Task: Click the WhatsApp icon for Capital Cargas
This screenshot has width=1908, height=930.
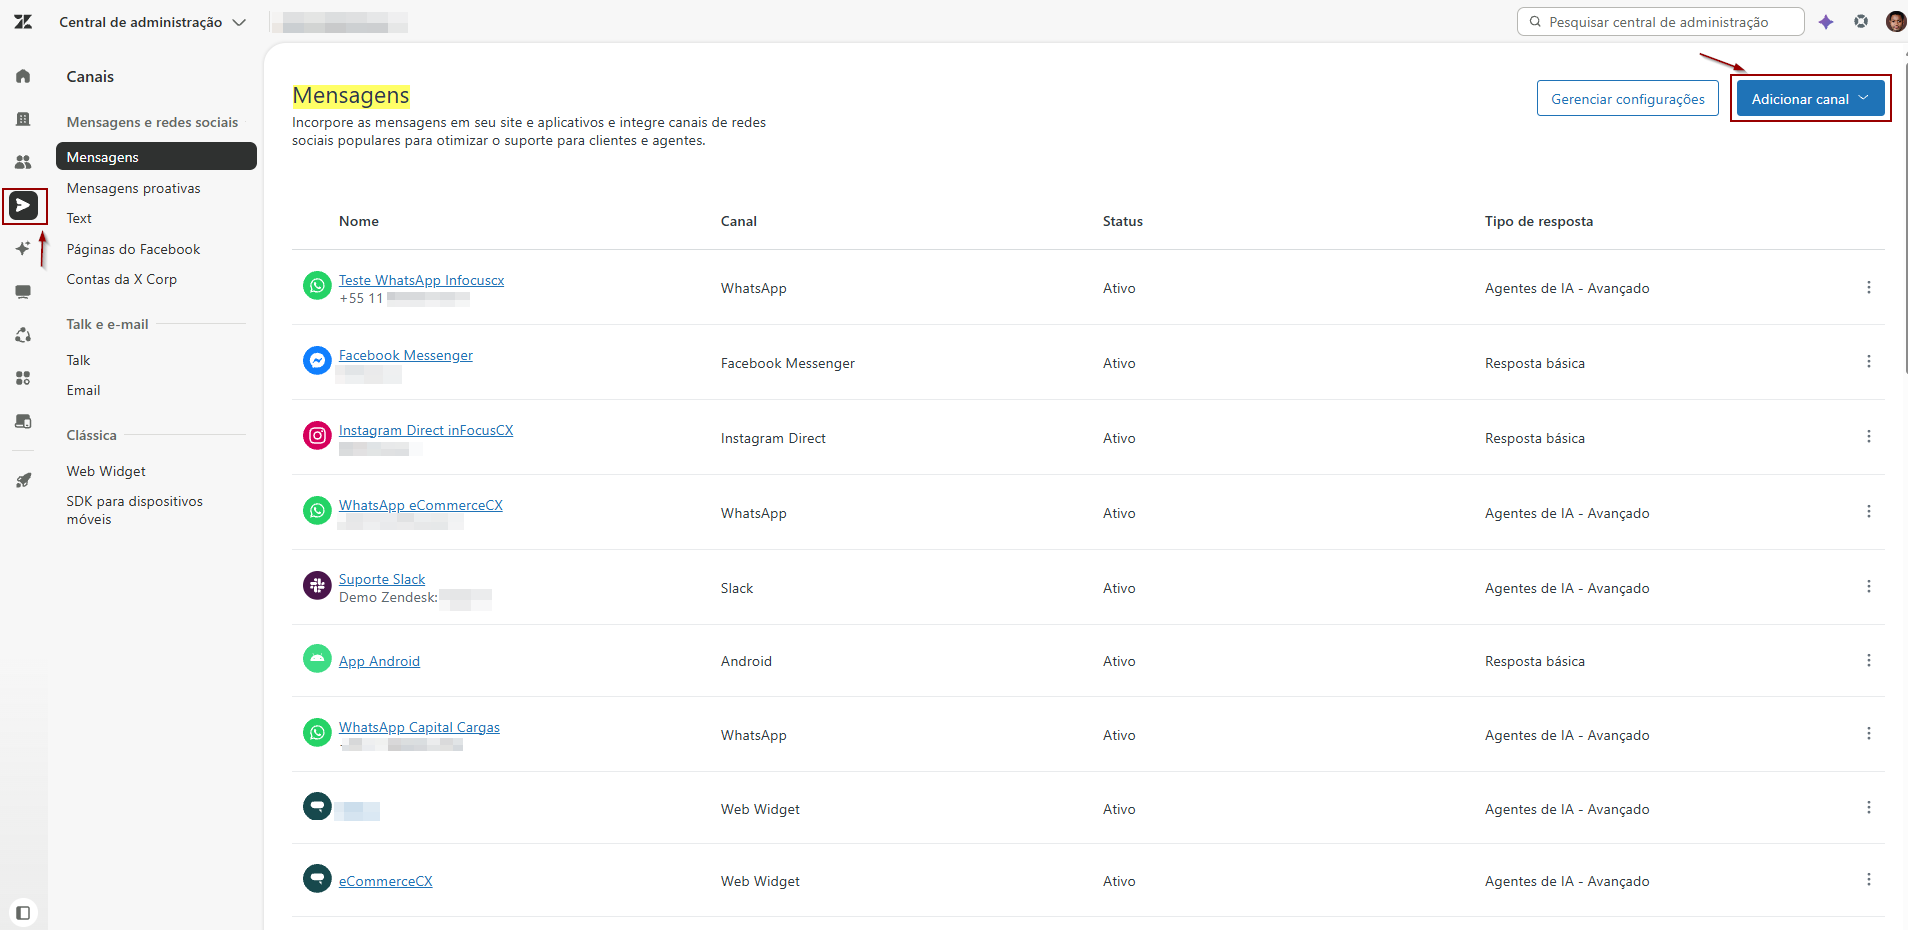Action: pos(317,732)
